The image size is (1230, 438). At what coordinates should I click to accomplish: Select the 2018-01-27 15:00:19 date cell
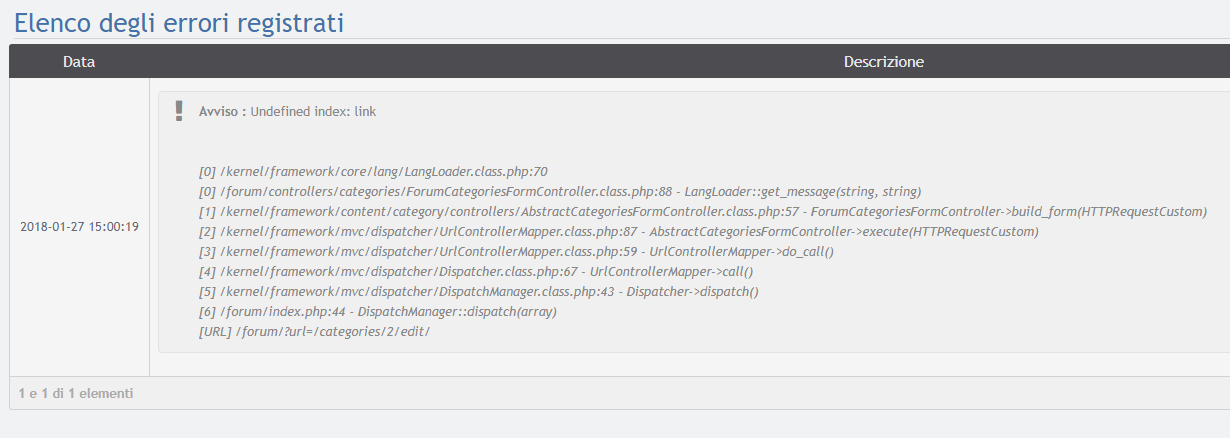pos(79,227)
